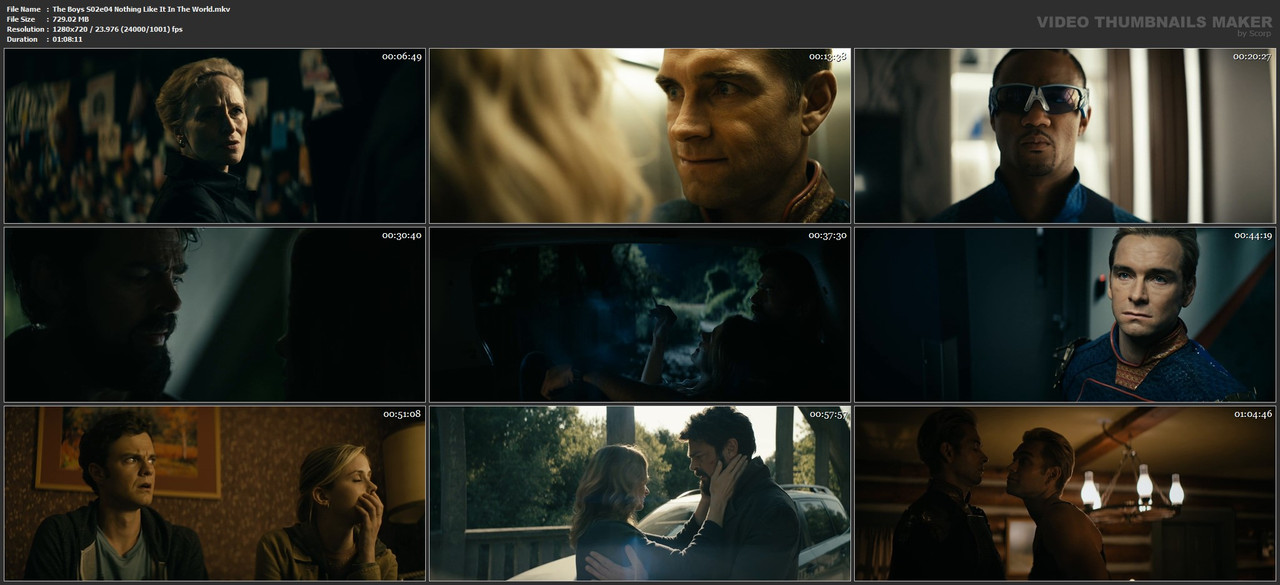Click the file name text ending in World.mkv
Screen dimensions: 1280x585
(141, 9)
